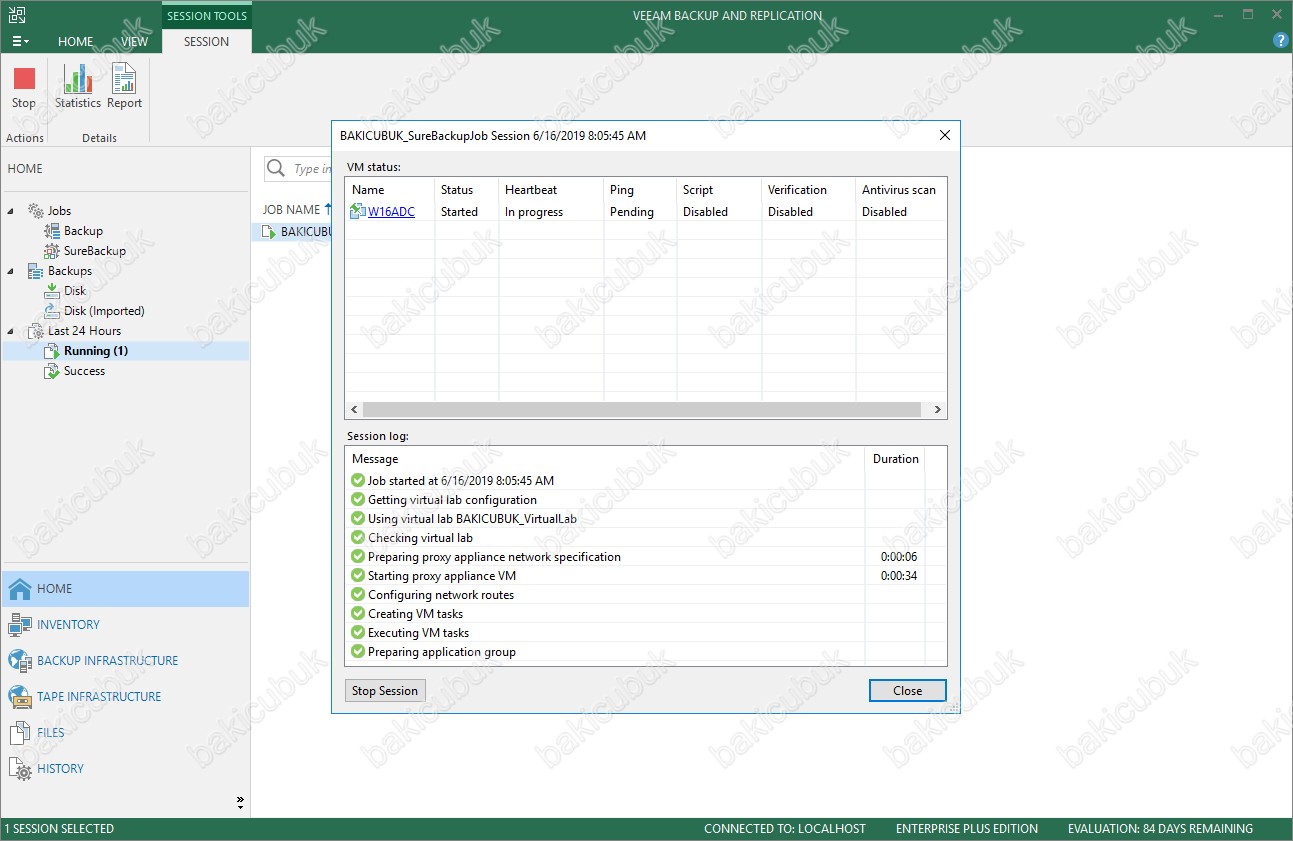Open the main application menu dropdown
The width and height of the screenshot is (1293, 841).
[x=20, y=42]
